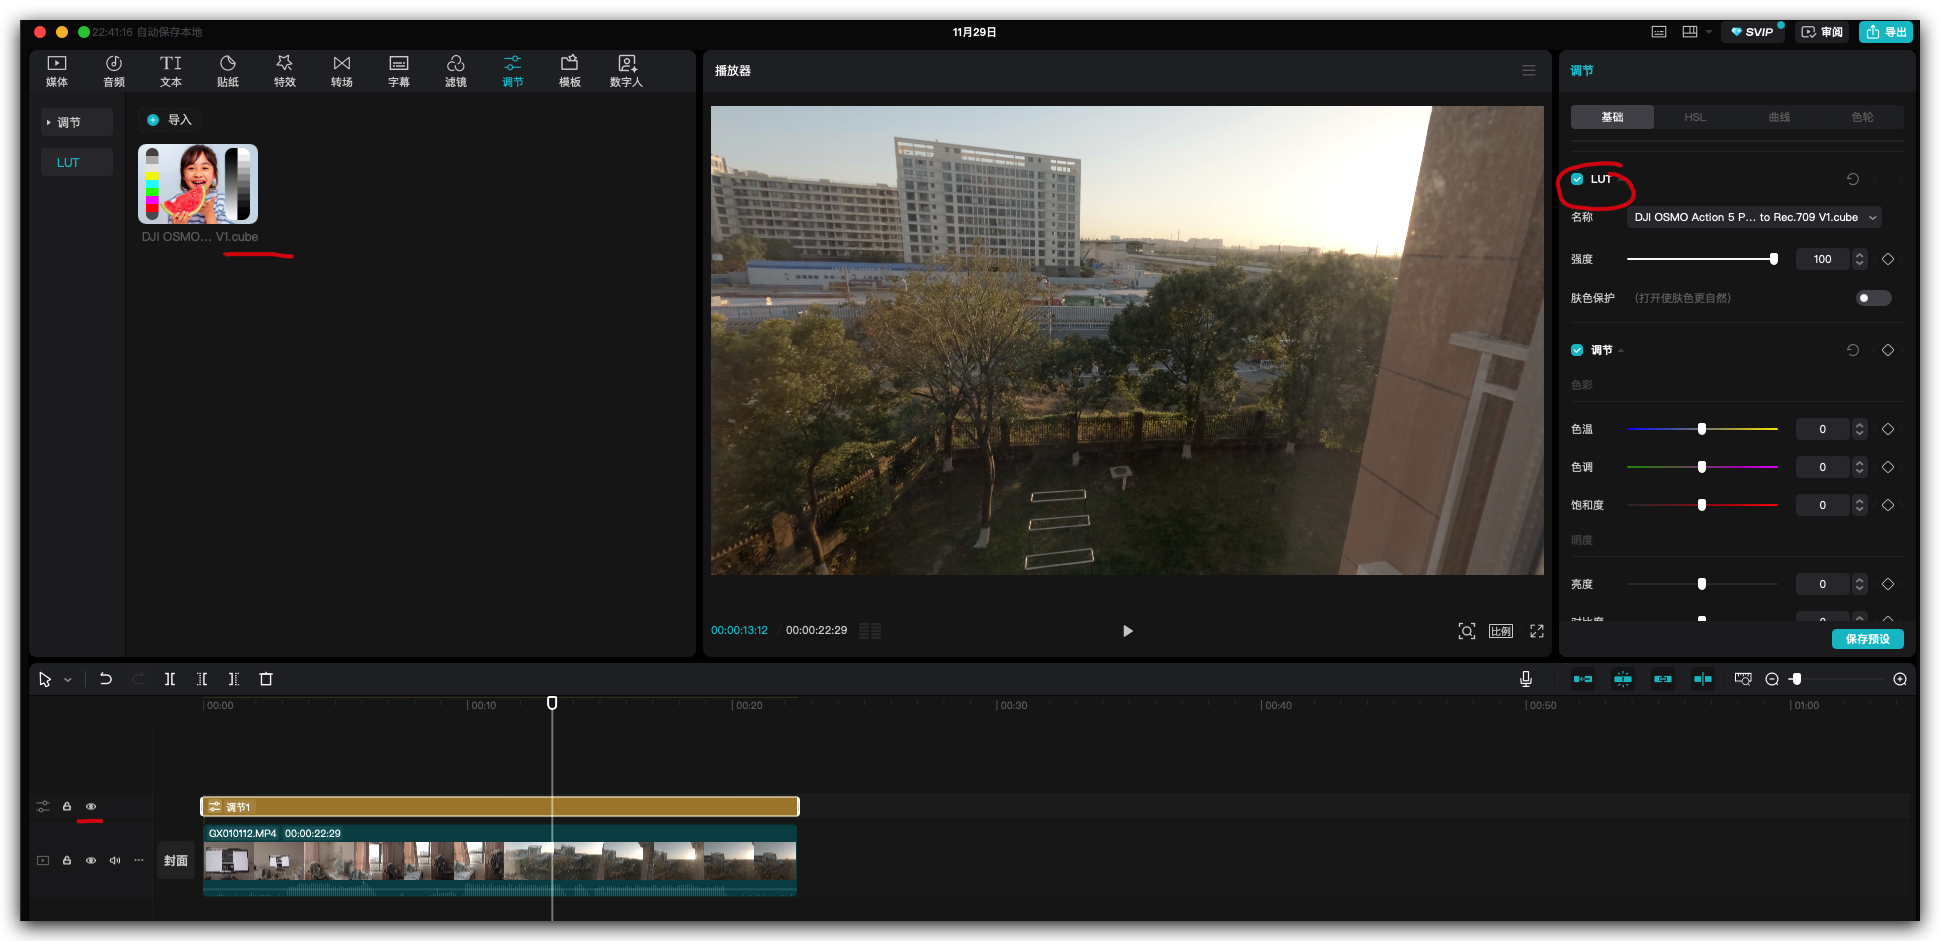Screen dimensions: 1940x941
Task: Click the SVIP button
Action: point(1752,32)
